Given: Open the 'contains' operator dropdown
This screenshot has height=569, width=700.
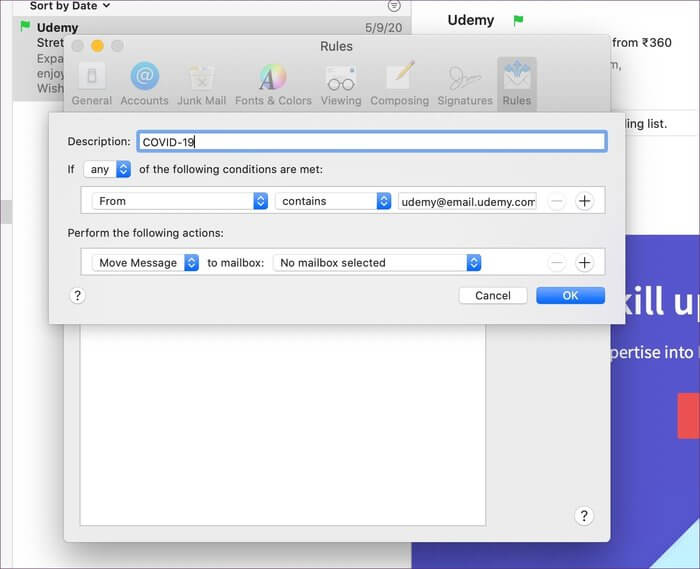Looking at the screenshot, I should pyautogui.click(x=333, y=201).
